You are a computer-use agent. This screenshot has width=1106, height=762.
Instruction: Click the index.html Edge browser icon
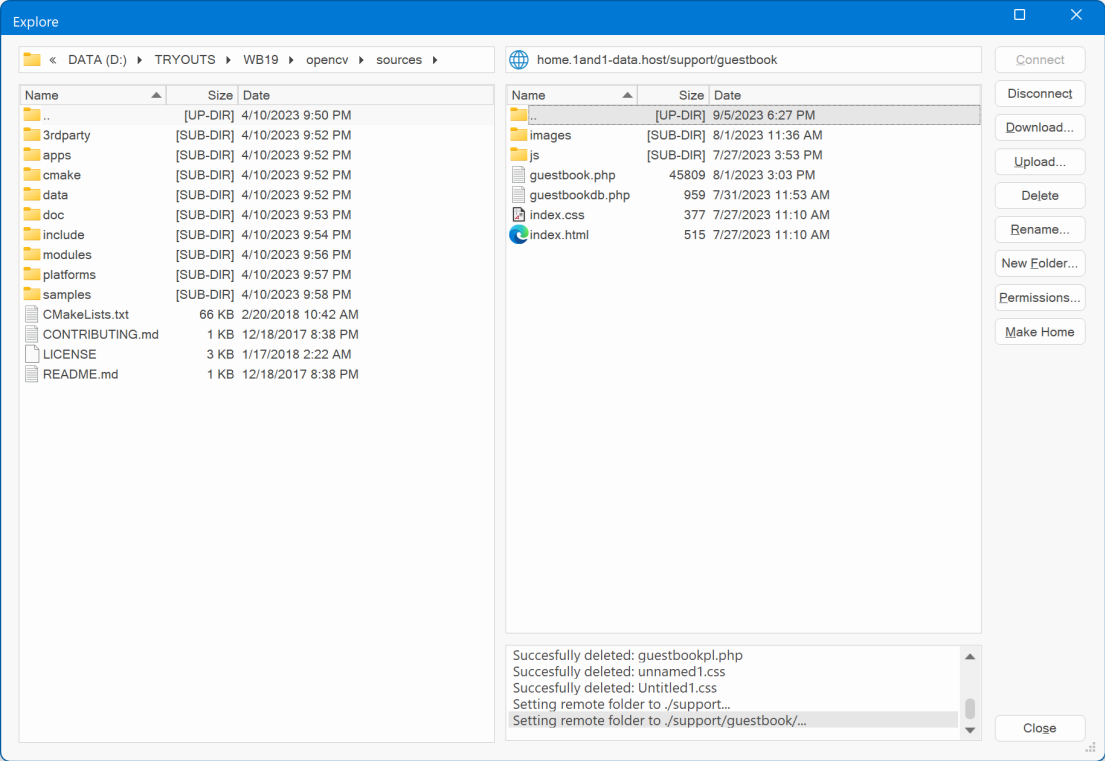pos(518,235)
